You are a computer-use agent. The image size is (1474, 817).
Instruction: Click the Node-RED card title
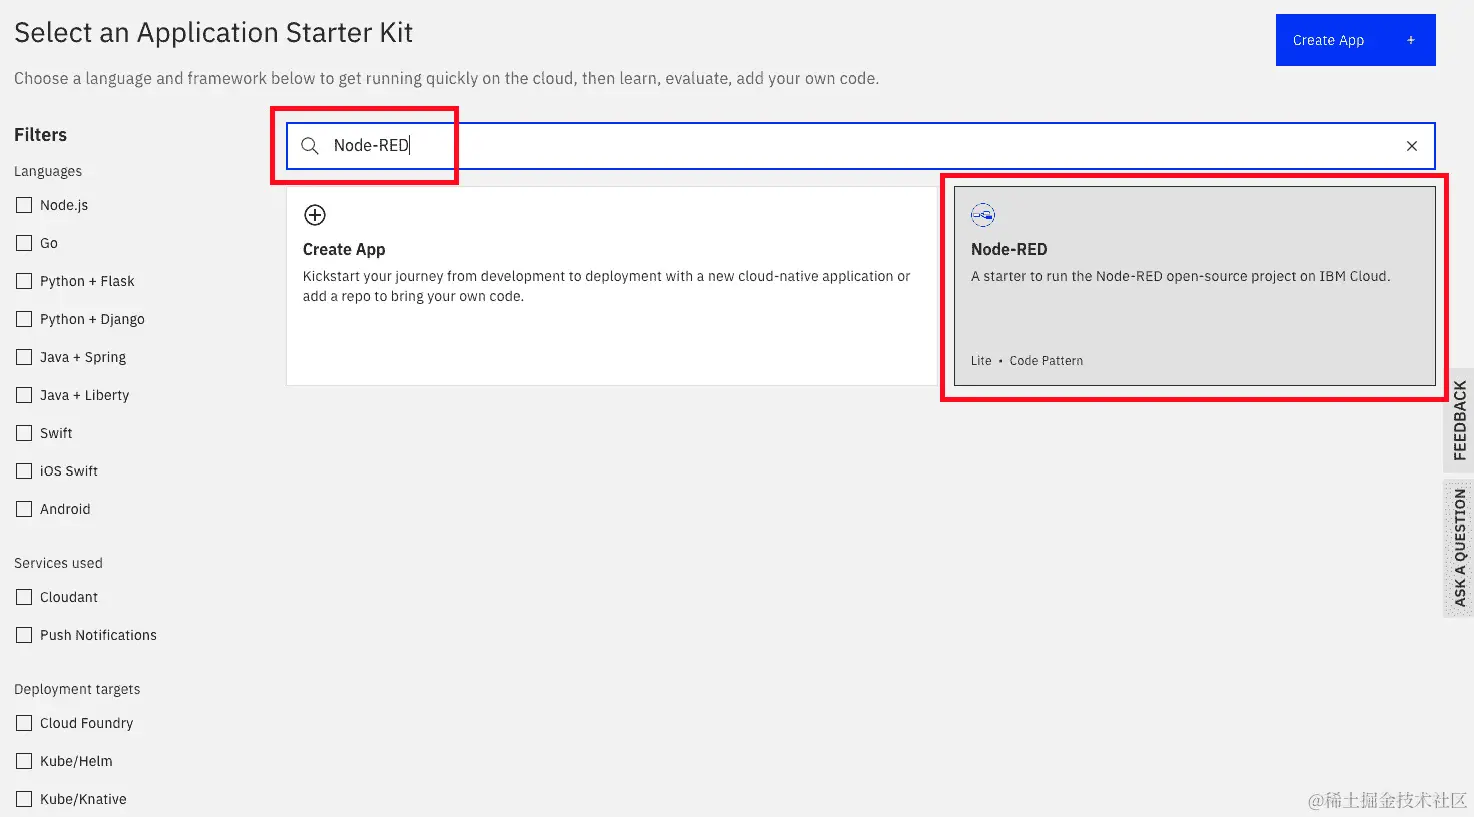pyautogui.click(x=1009, y=249)
